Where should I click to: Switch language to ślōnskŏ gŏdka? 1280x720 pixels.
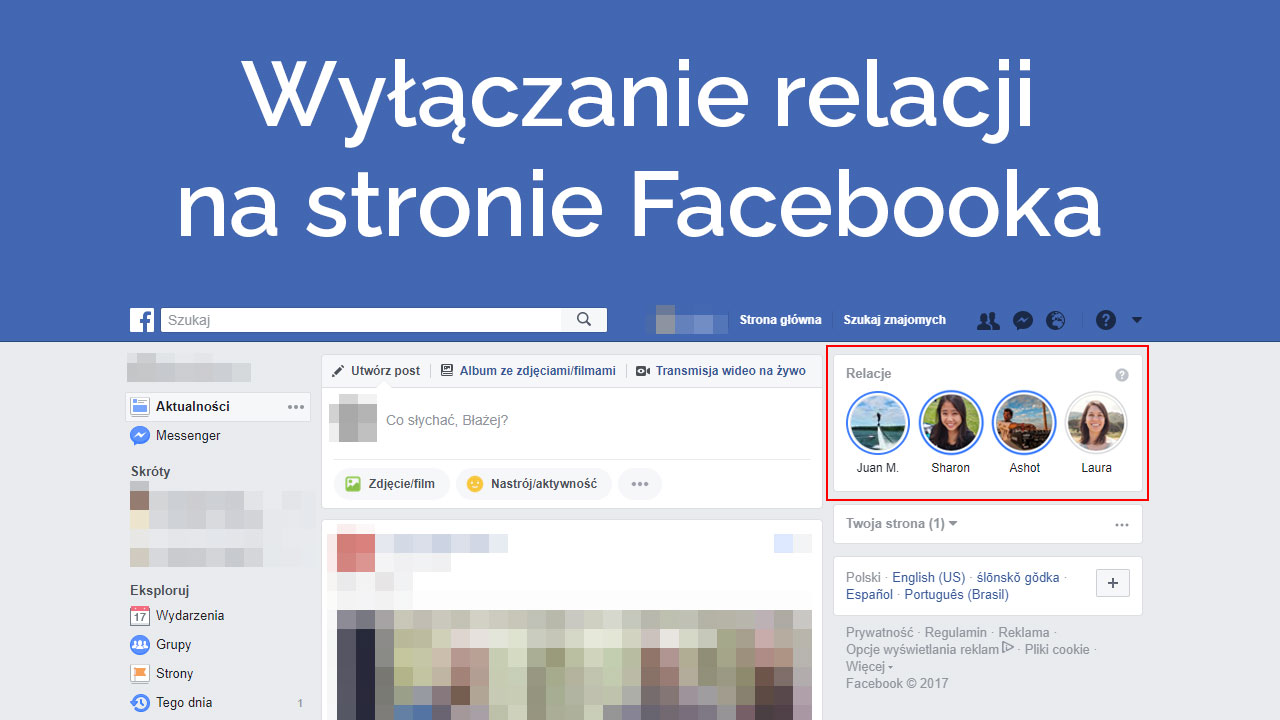point(1018,578)
